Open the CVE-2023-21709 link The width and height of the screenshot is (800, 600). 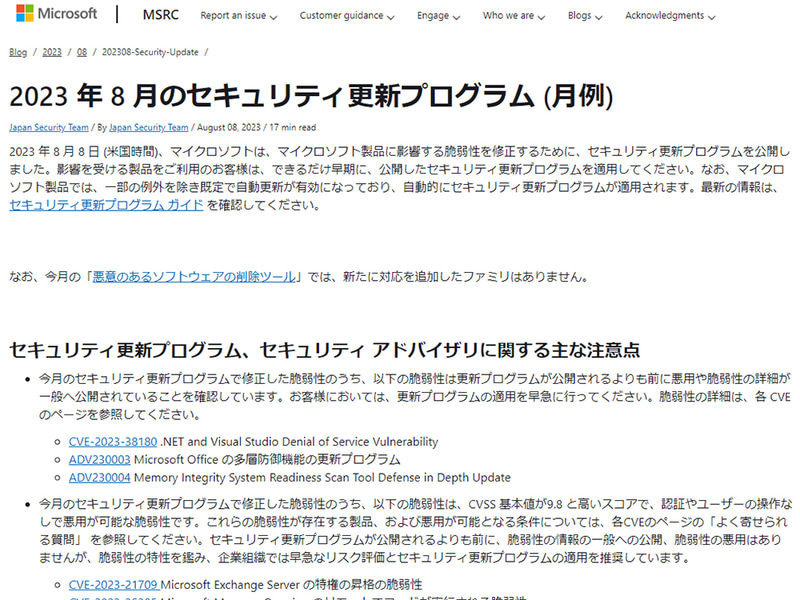(x=114, y=585)
